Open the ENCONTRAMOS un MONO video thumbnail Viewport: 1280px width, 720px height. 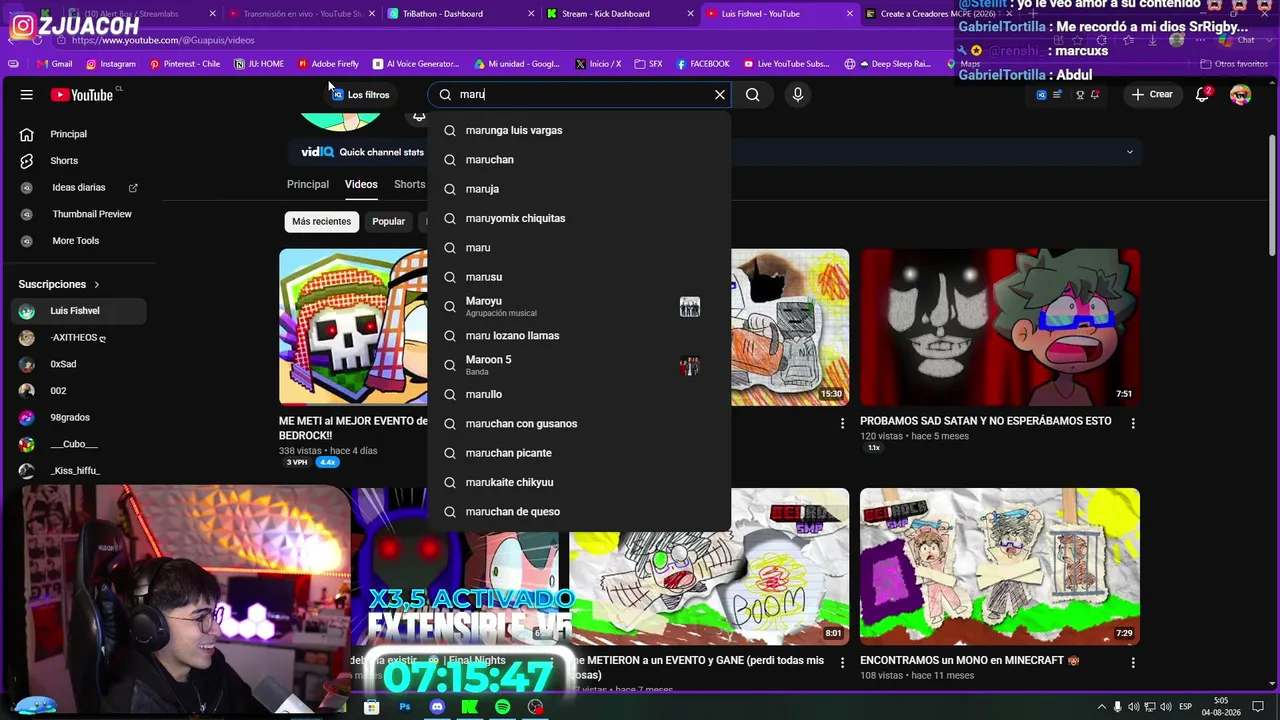click(x=1000, y=566)
